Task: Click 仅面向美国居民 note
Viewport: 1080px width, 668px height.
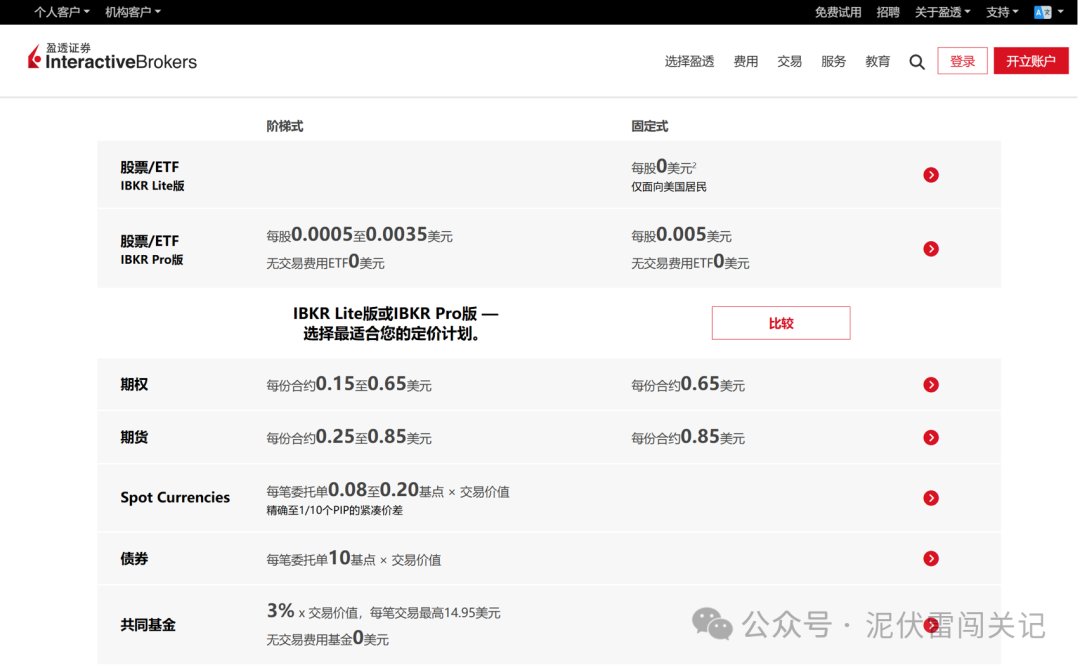Action: tap(669, 187)
